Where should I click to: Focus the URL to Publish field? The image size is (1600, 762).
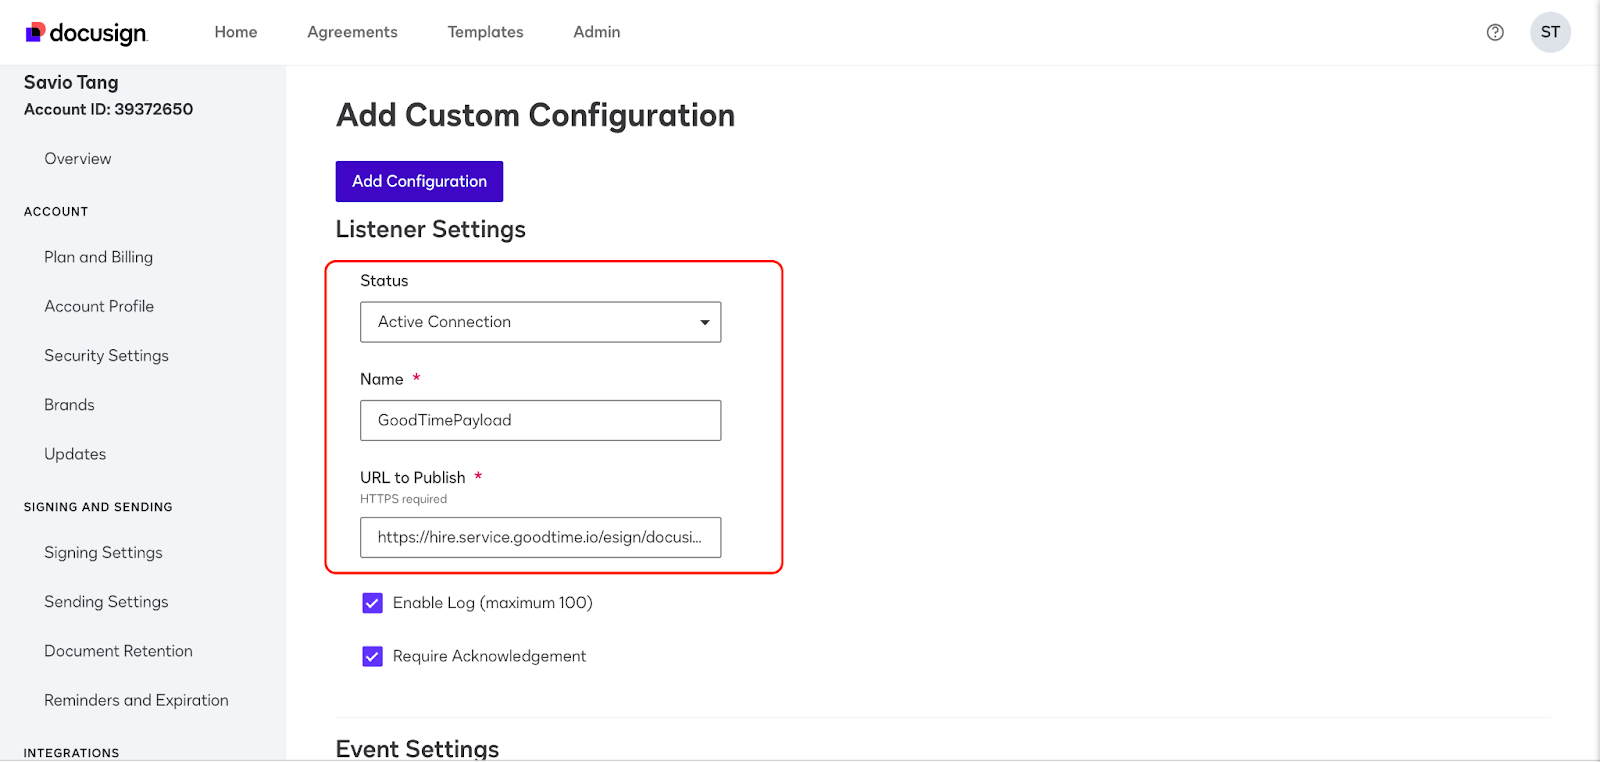[x=540, y=537]
